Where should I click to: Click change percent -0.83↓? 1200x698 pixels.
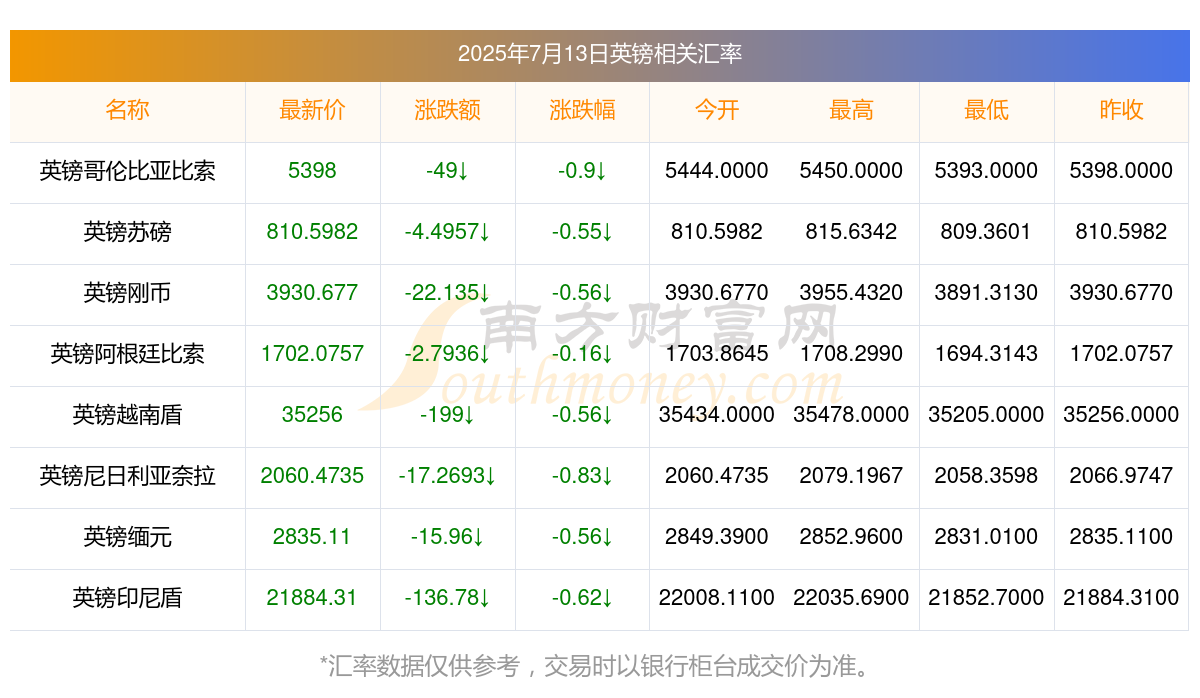point(582,476)
